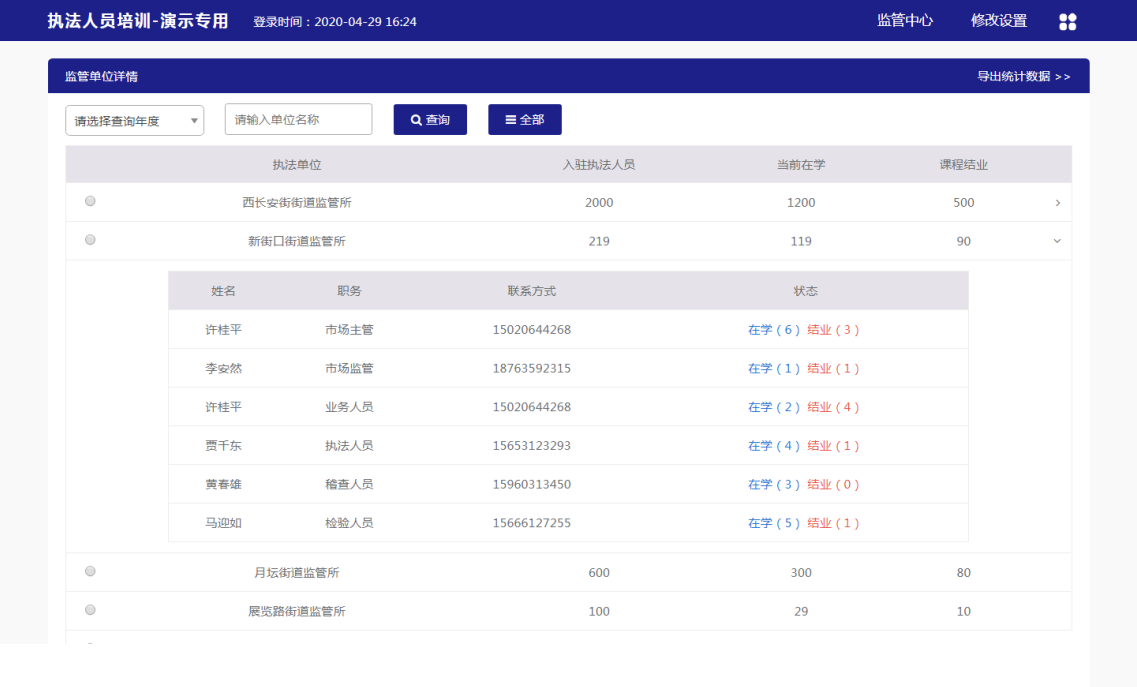Click the list icon on 全部 button
The width and height of the screenshot is (1137, 687).
[x=510, y=120]
